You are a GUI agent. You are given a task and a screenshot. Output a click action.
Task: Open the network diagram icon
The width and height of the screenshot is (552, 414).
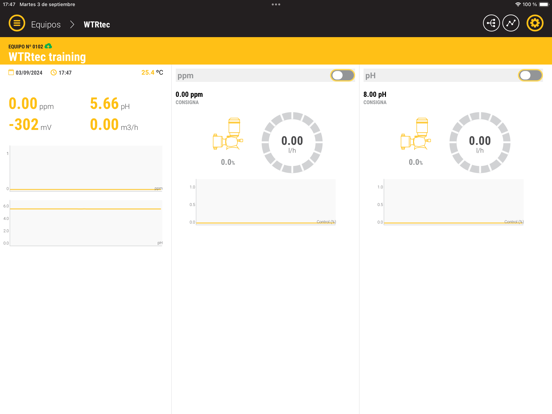pos(491,23)
